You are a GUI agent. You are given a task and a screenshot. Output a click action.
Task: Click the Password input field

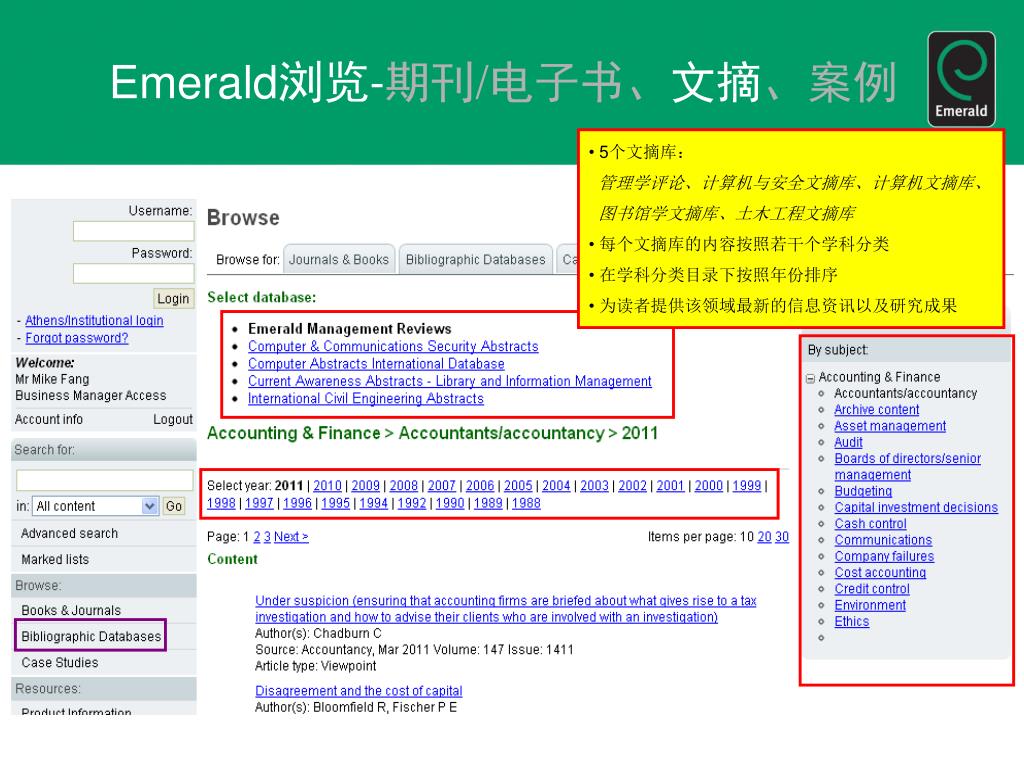point(133,273)
